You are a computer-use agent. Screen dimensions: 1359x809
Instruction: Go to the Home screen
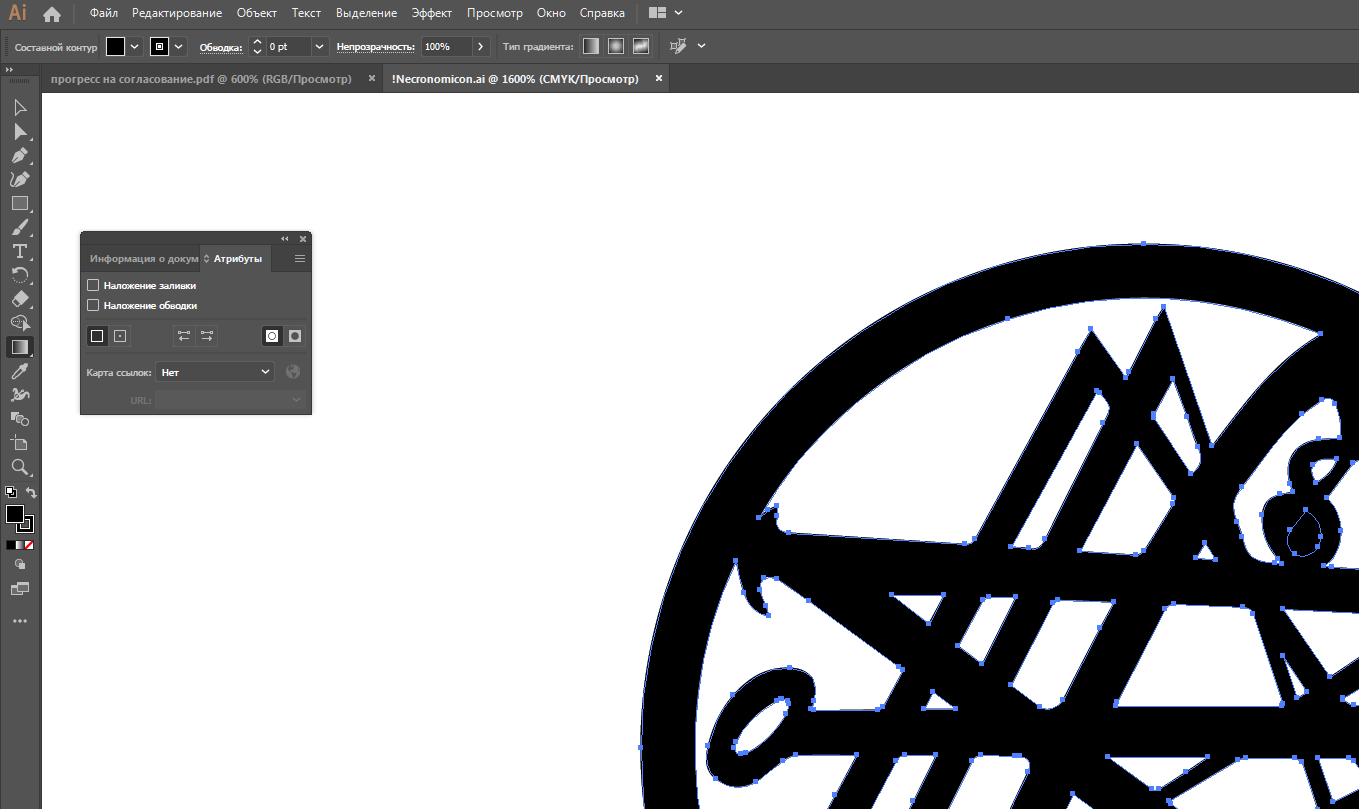click(x=52, y=14)
